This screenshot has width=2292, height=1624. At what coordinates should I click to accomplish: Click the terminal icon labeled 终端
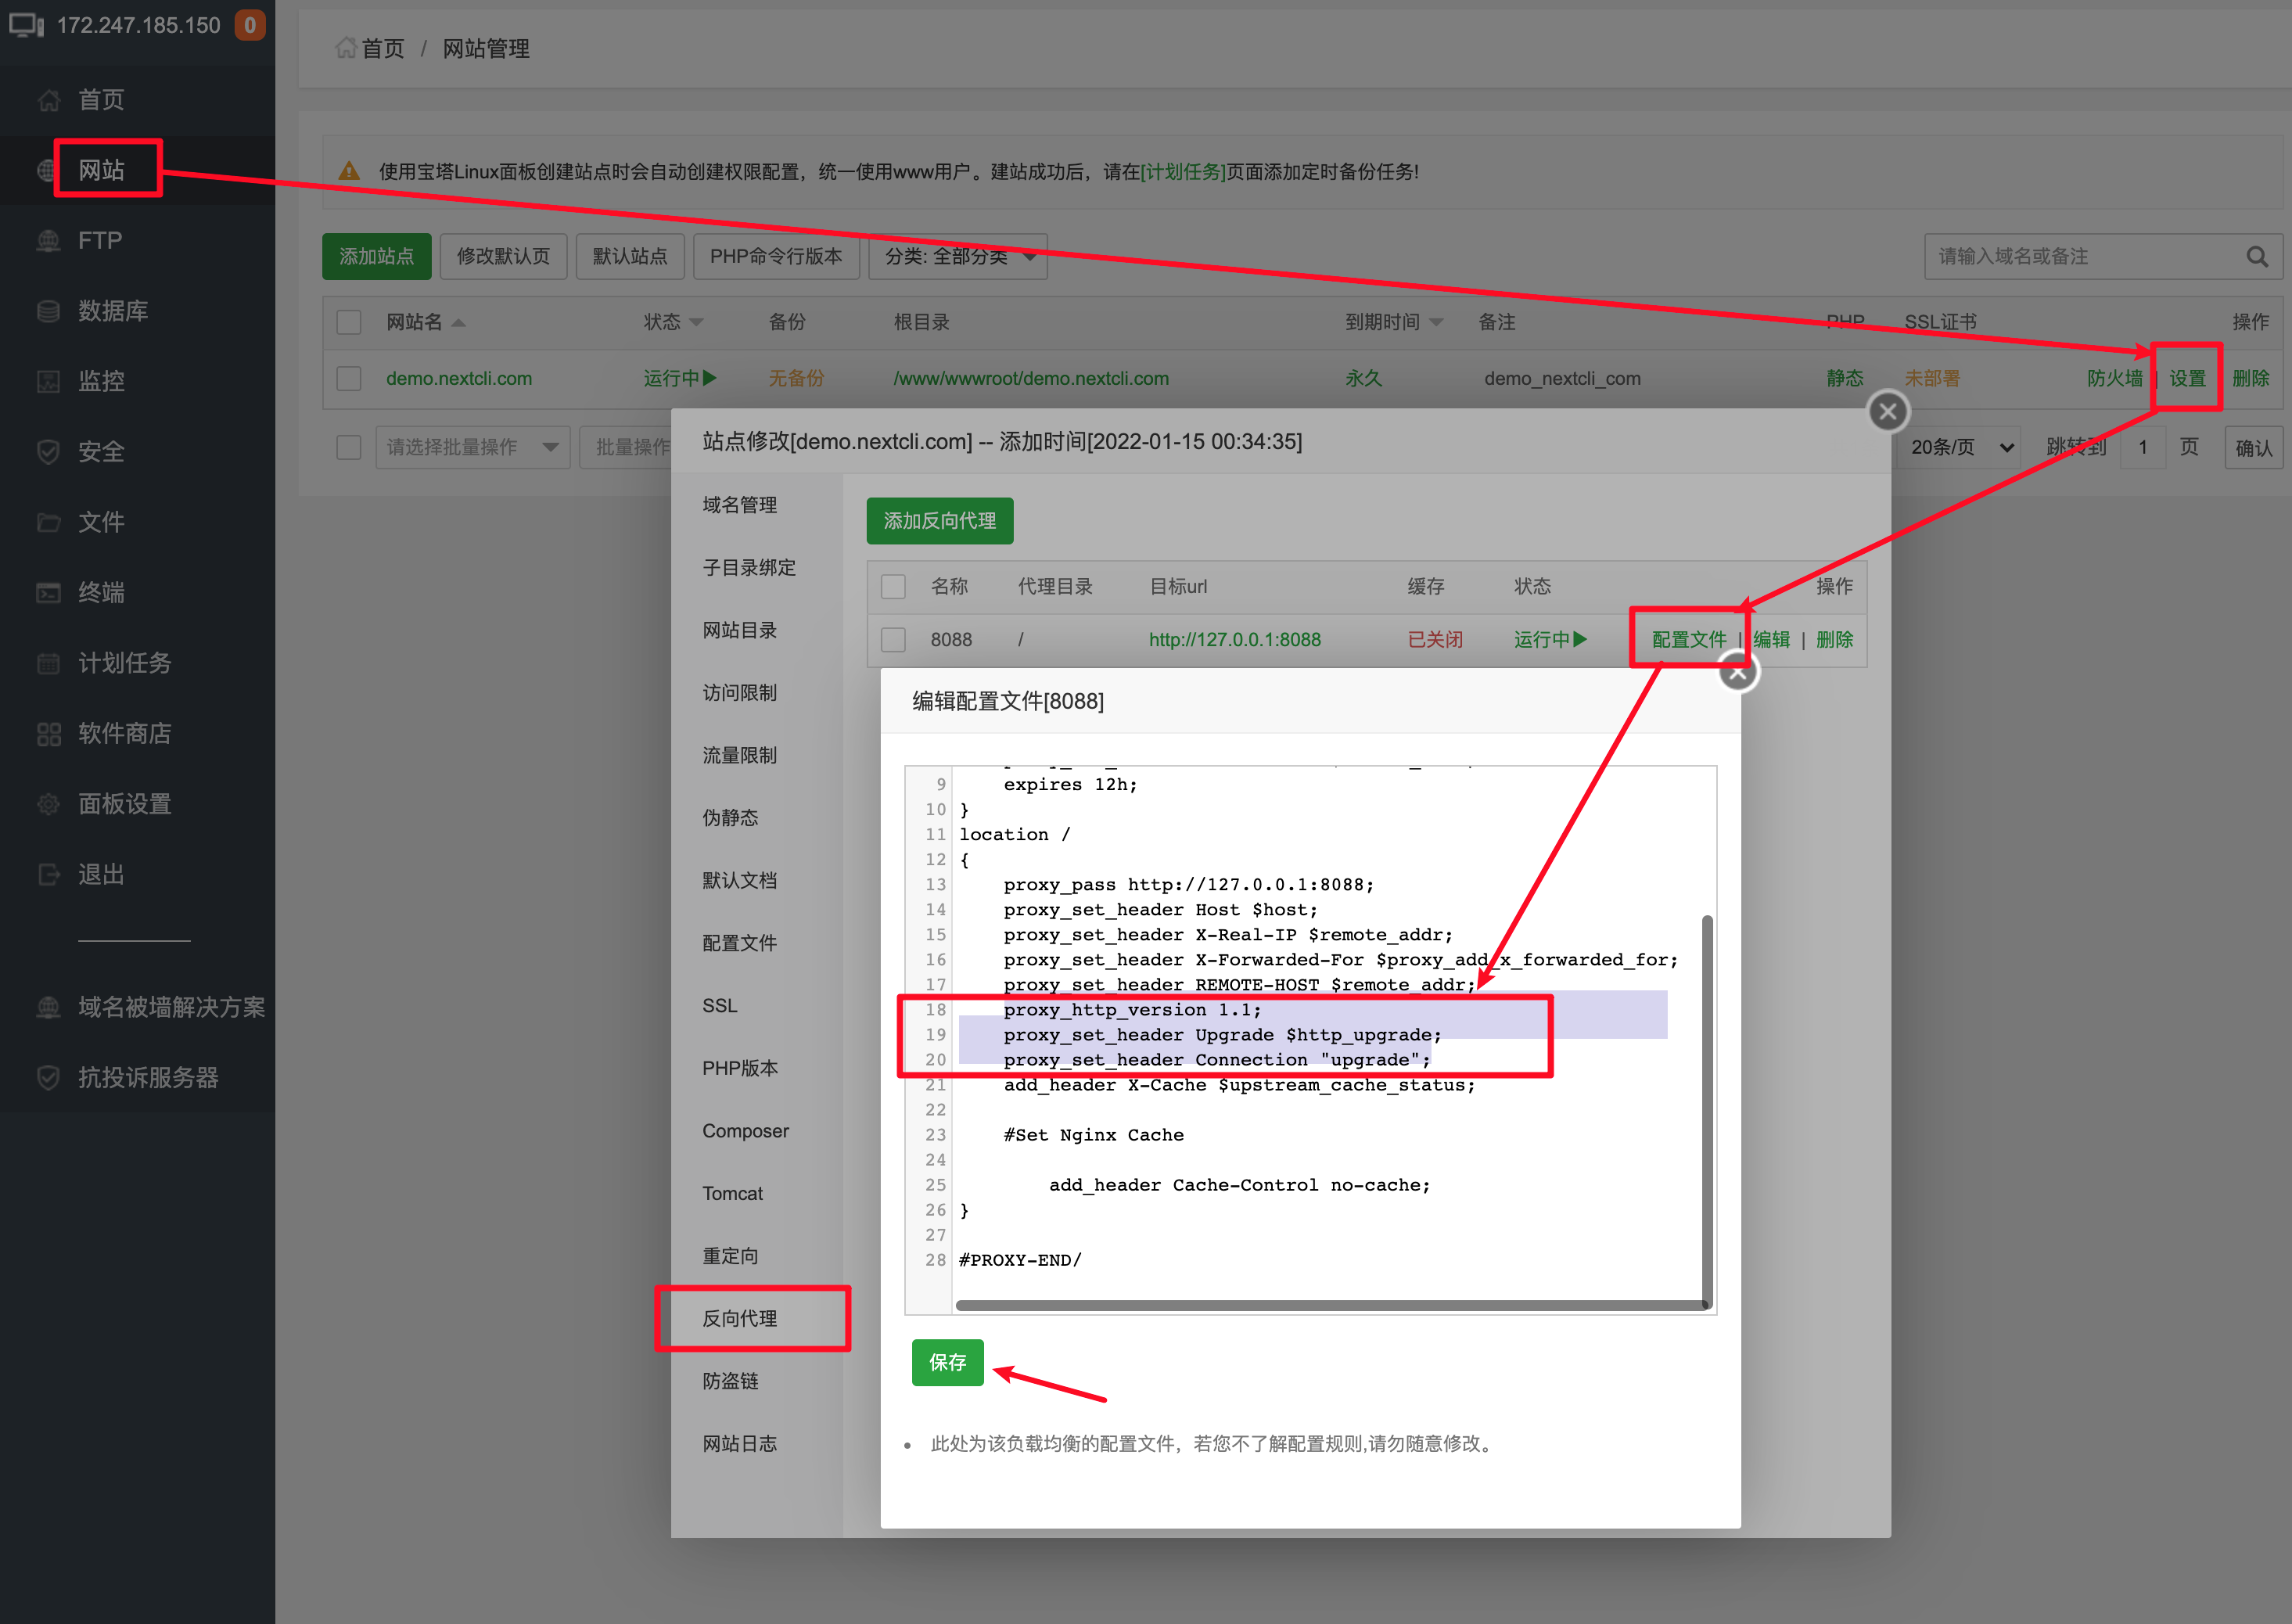[x=48, y=593]
